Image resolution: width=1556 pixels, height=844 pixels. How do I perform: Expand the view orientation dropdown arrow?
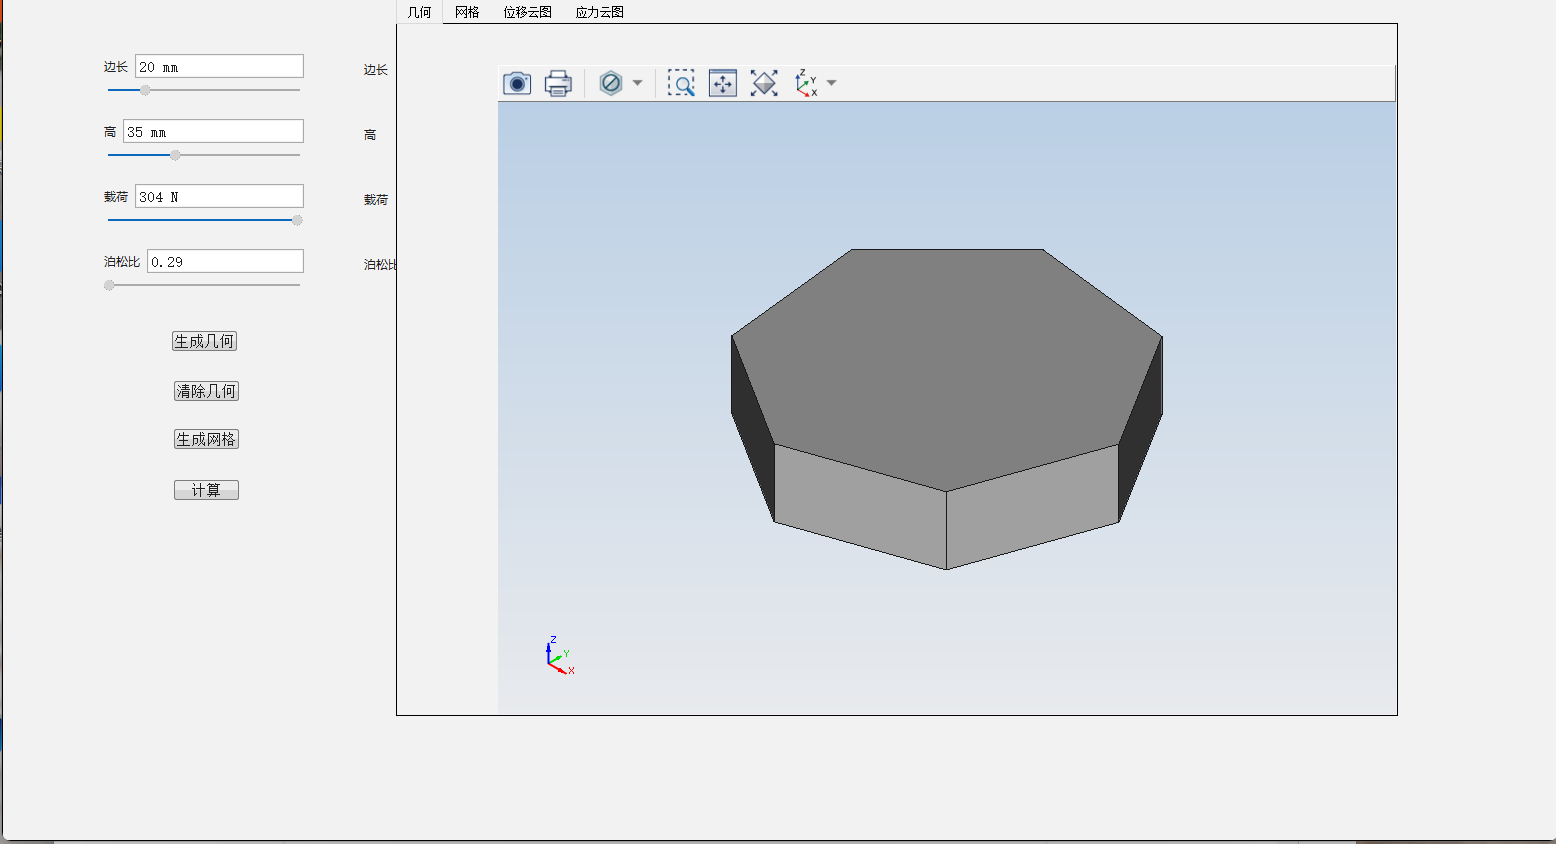(x=831, y=83)
